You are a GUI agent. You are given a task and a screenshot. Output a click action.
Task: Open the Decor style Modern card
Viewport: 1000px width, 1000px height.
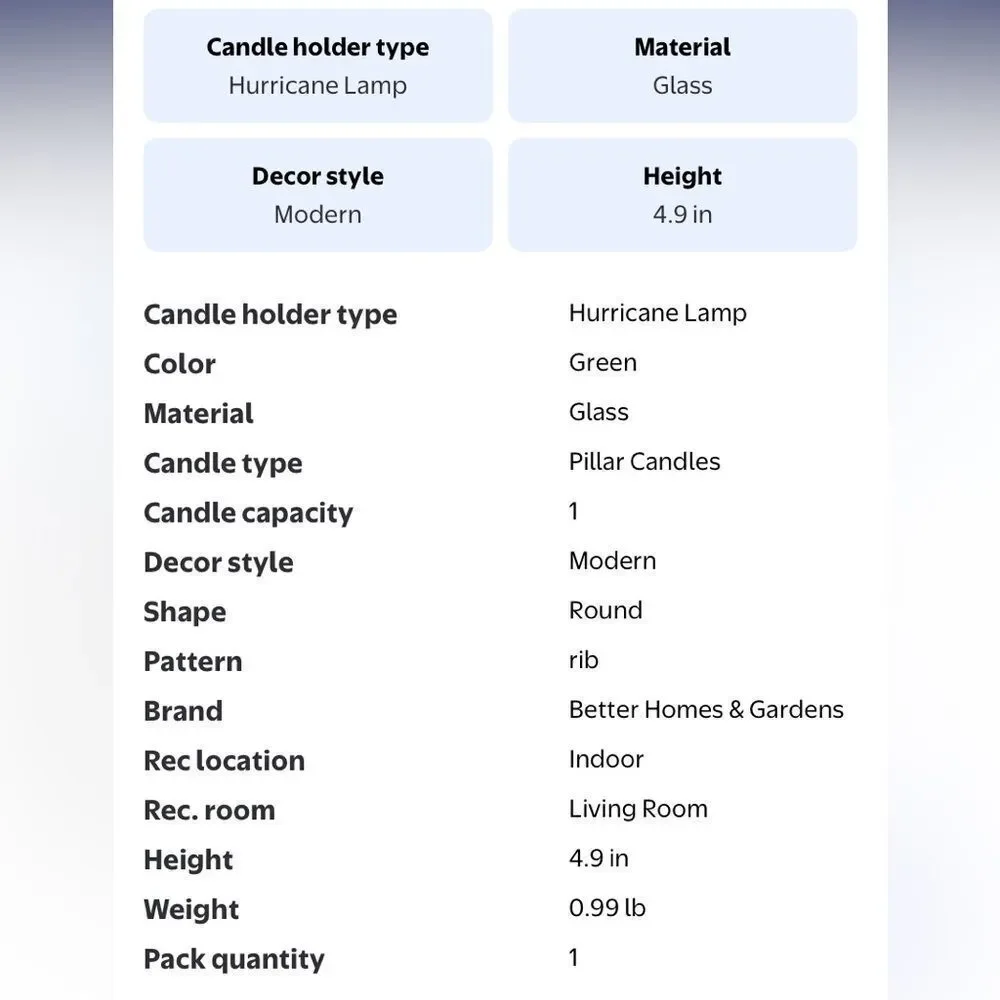click(318, 195)
